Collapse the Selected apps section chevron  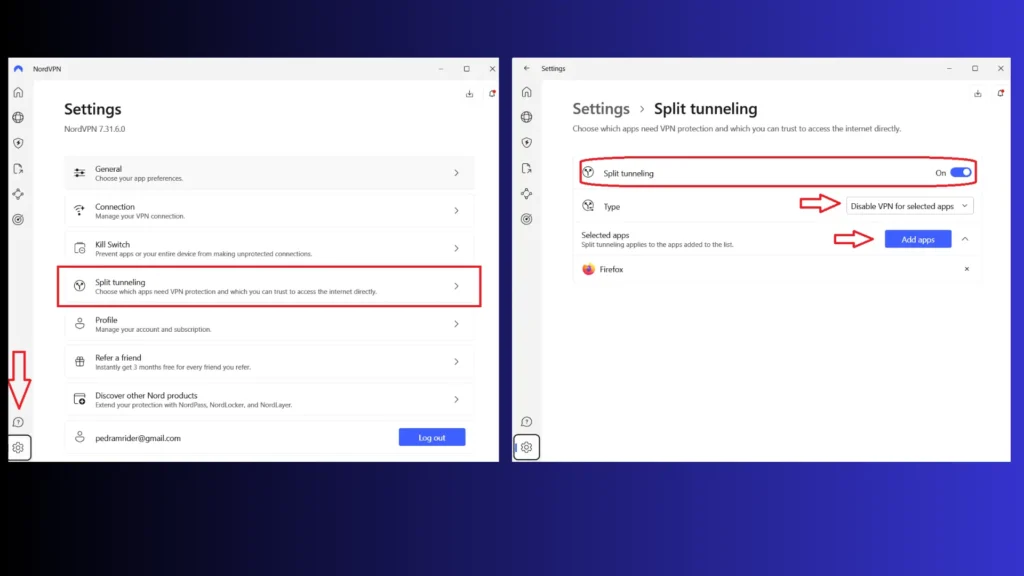965,239
